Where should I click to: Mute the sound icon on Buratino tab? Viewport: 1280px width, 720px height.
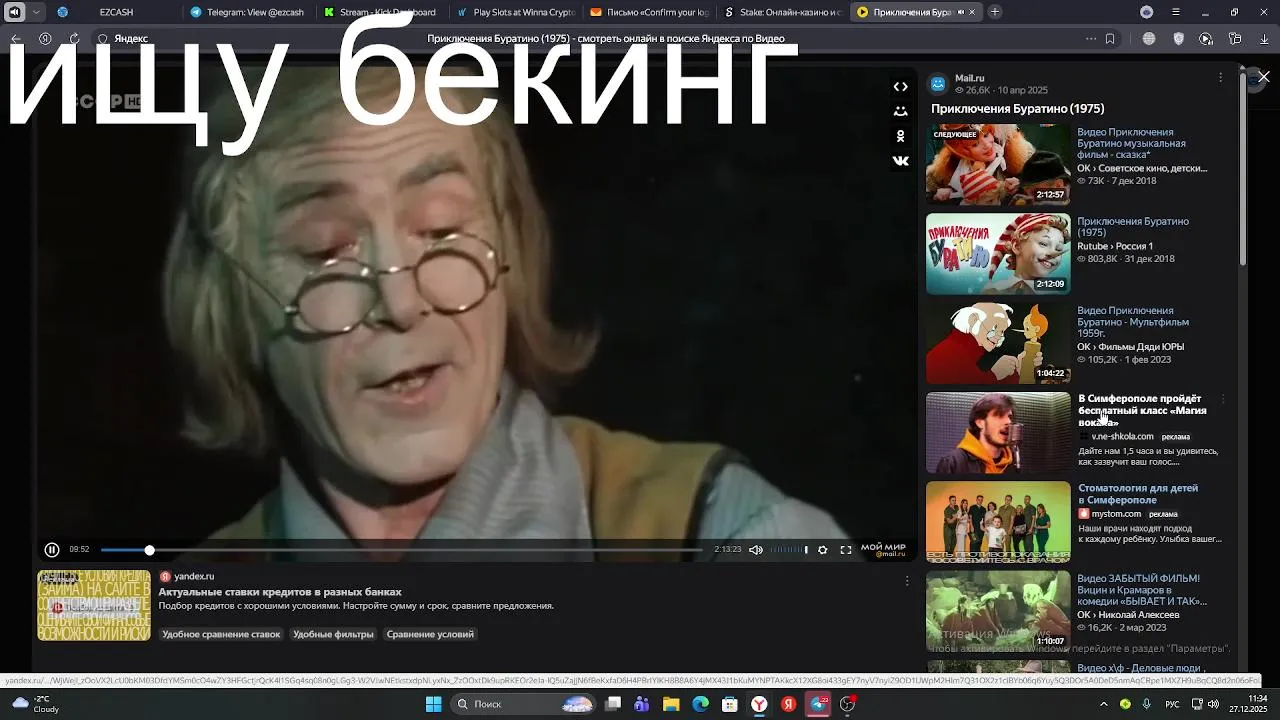(961, 12)
